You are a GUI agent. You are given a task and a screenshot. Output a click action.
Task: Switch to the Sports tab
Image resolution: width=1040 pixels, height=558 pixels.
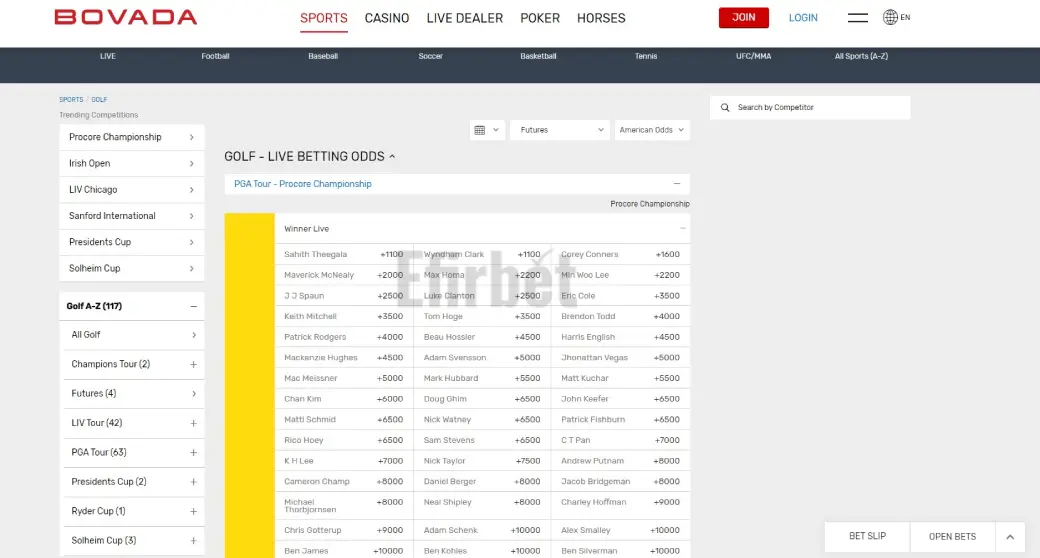[324, 19]
